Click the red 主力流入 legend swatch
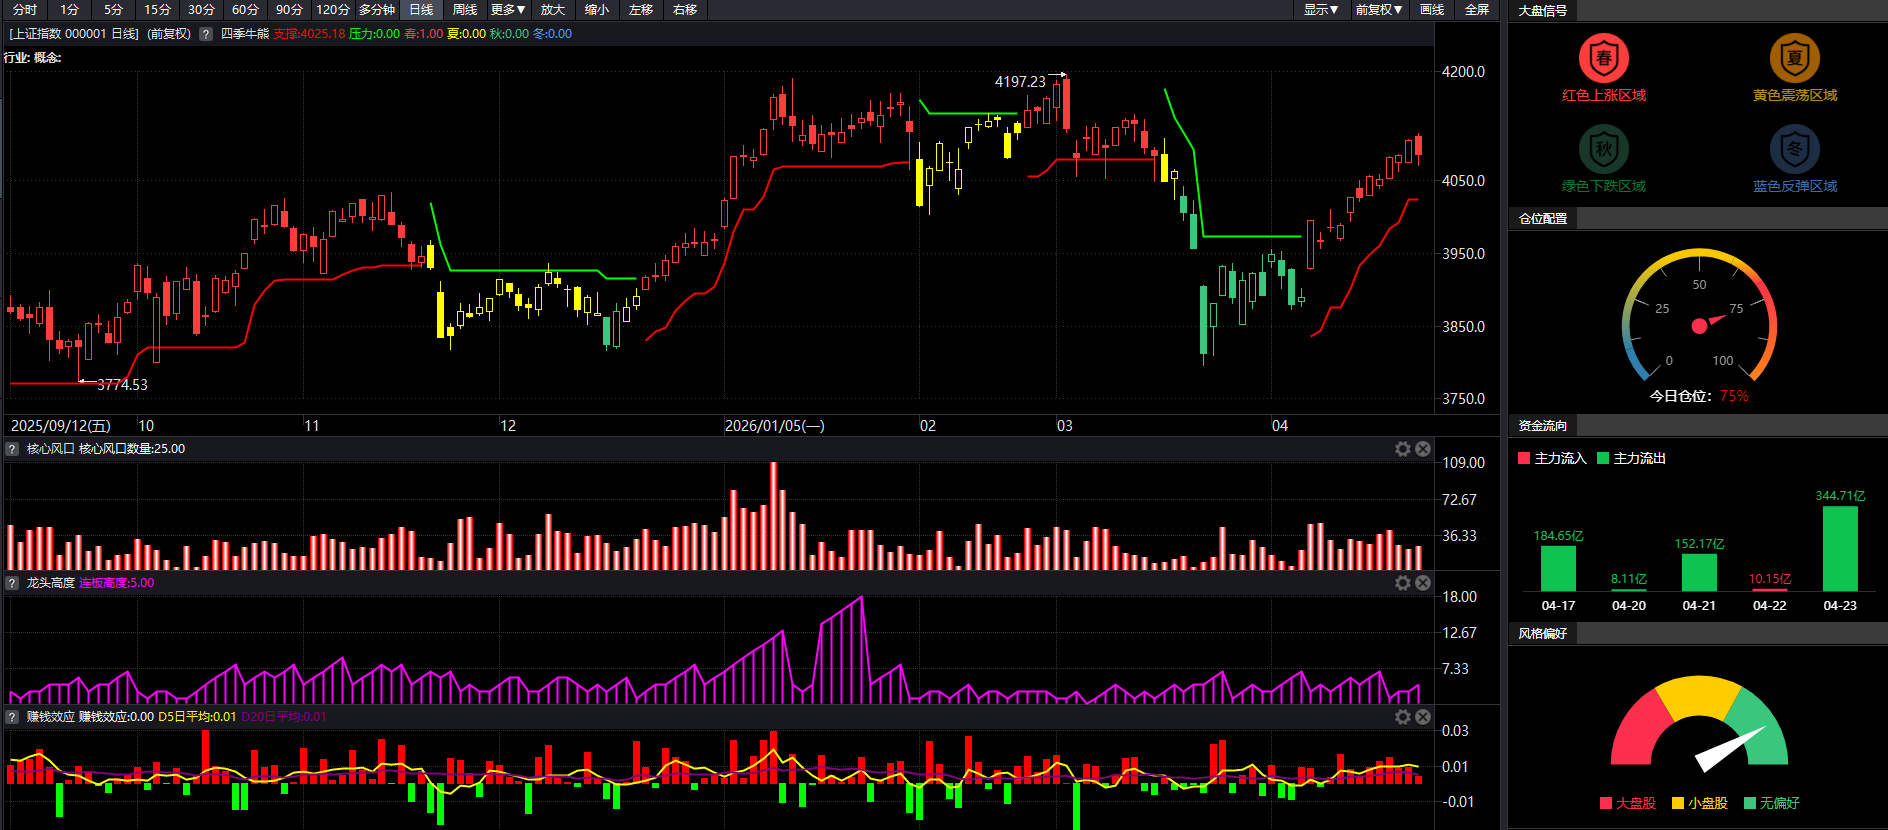The height and width of the screenshot is (830, 1888). (x=1524, y=458)
